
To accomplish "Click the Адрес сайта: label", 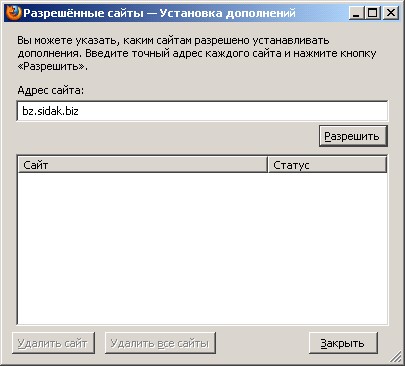I will [51, 90].
